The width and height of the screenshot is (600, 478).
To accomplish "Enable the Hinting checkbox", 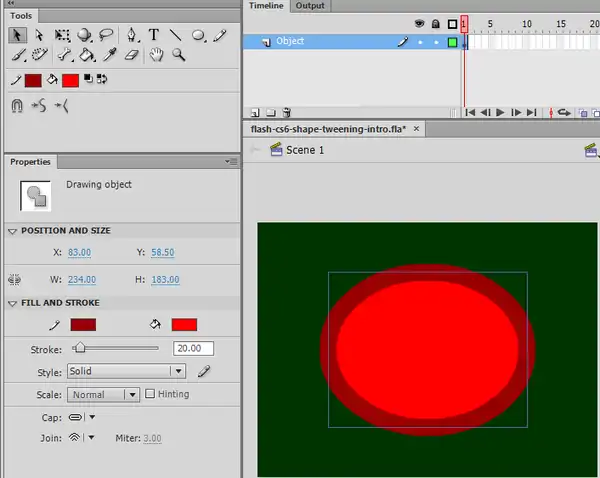I will (x=150, y=394).
